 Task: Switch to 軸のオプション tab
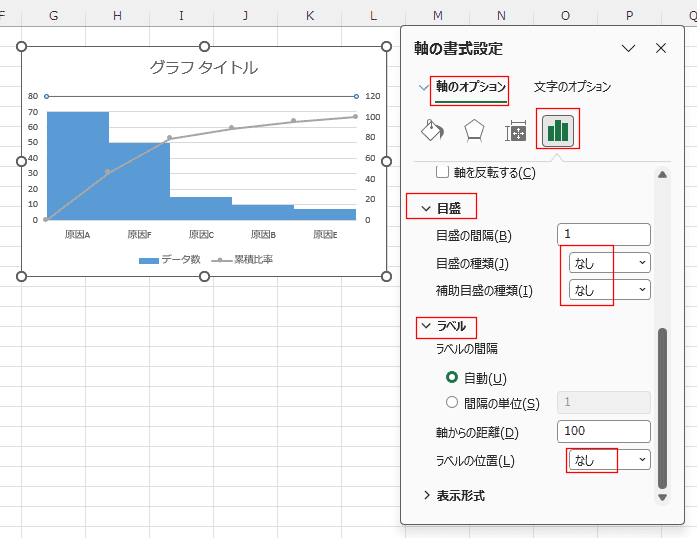471,87
